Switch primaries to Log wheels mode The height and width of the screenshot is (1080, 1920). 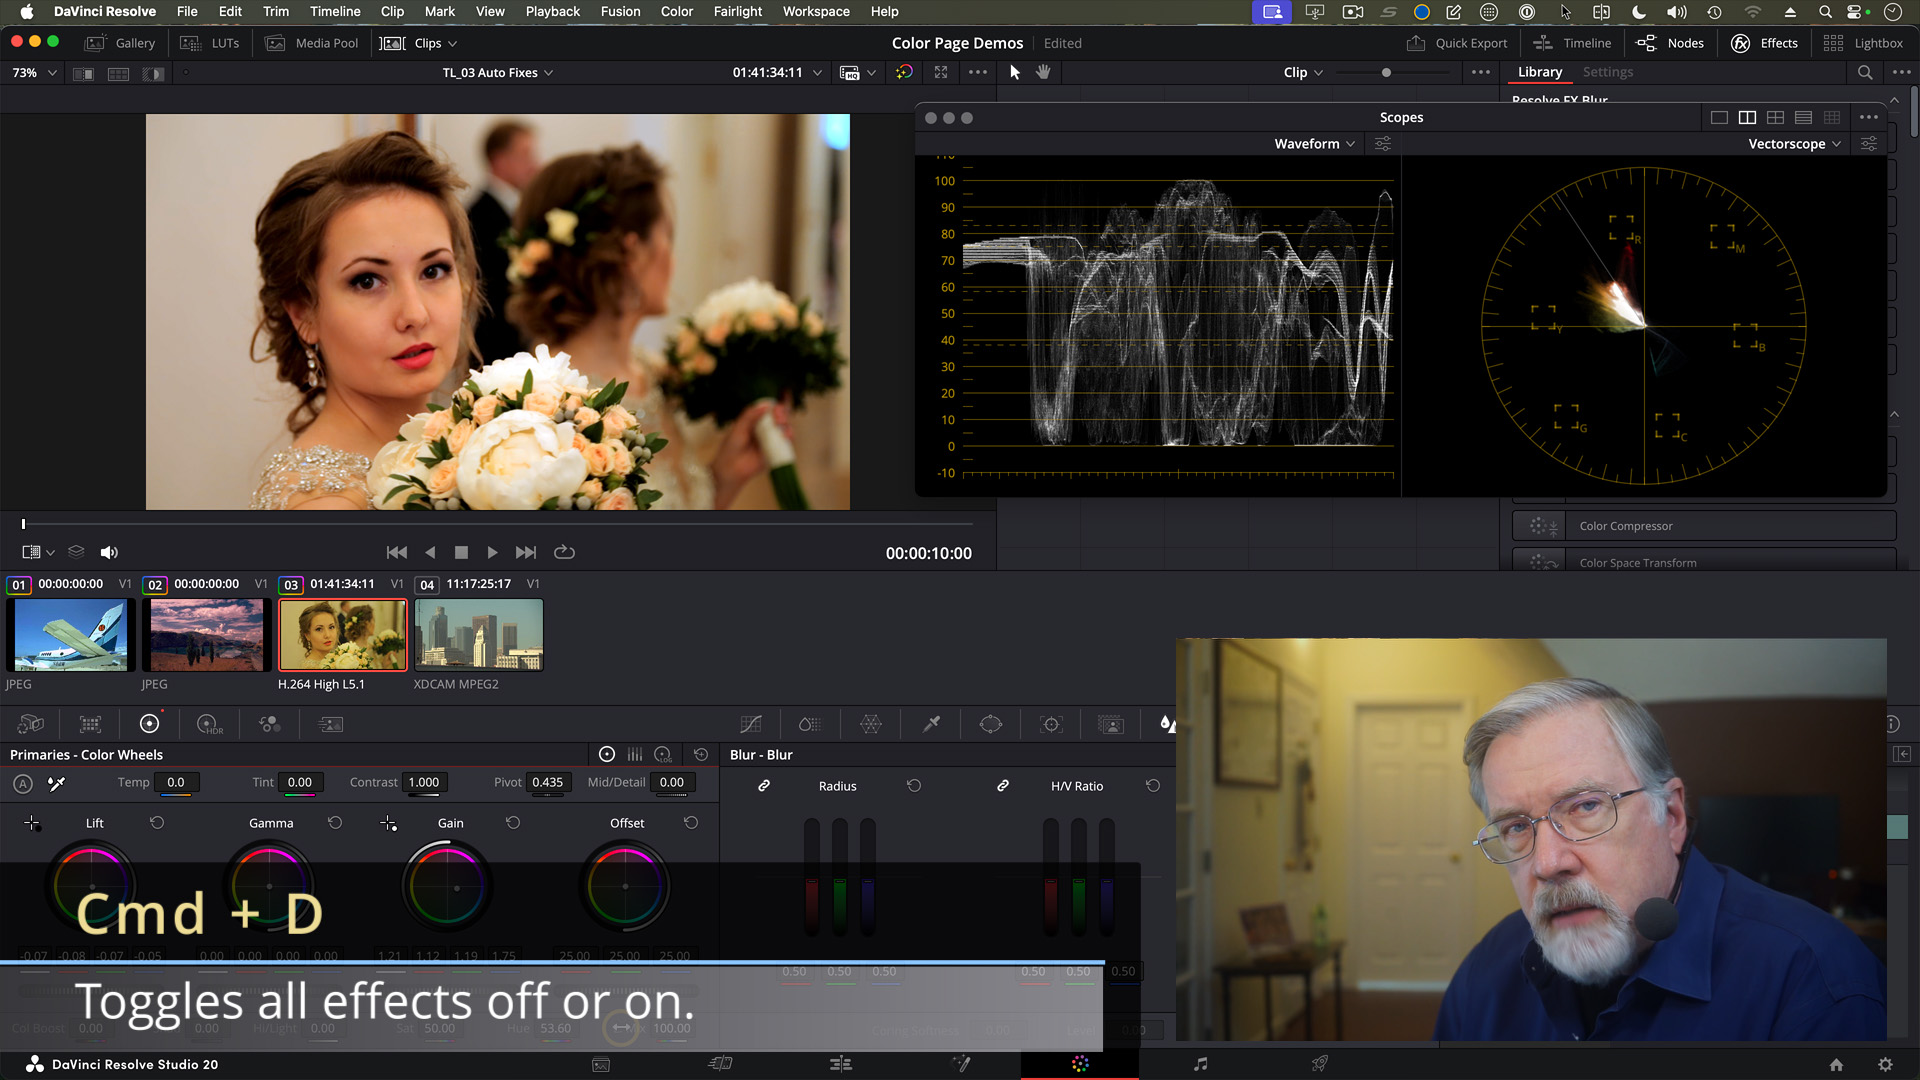(x=663, y=754)
